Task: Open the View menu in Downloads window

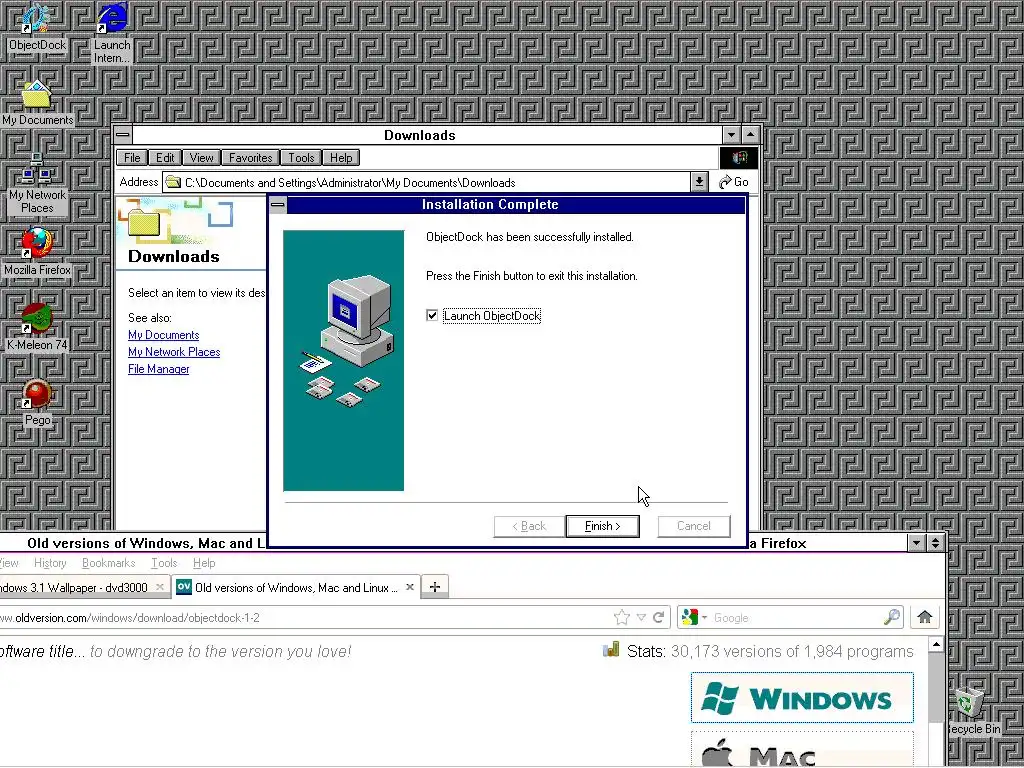Action: (x=201, y=157)
